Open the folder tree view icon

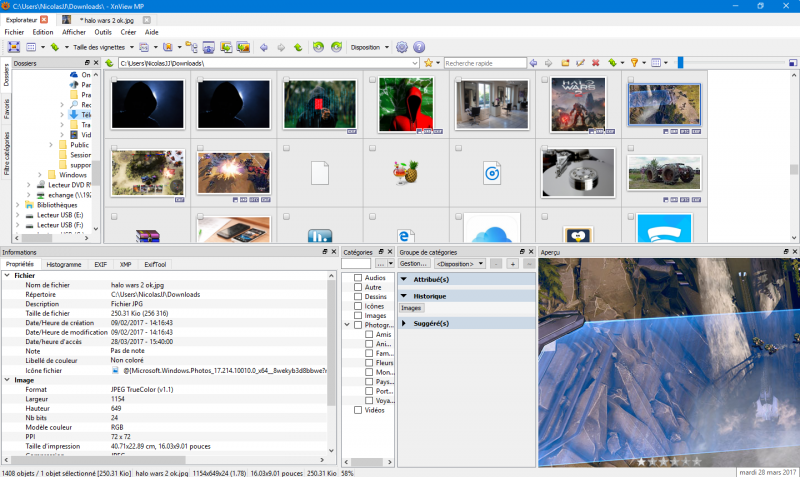pyautogui.click(x=191, y=47)
